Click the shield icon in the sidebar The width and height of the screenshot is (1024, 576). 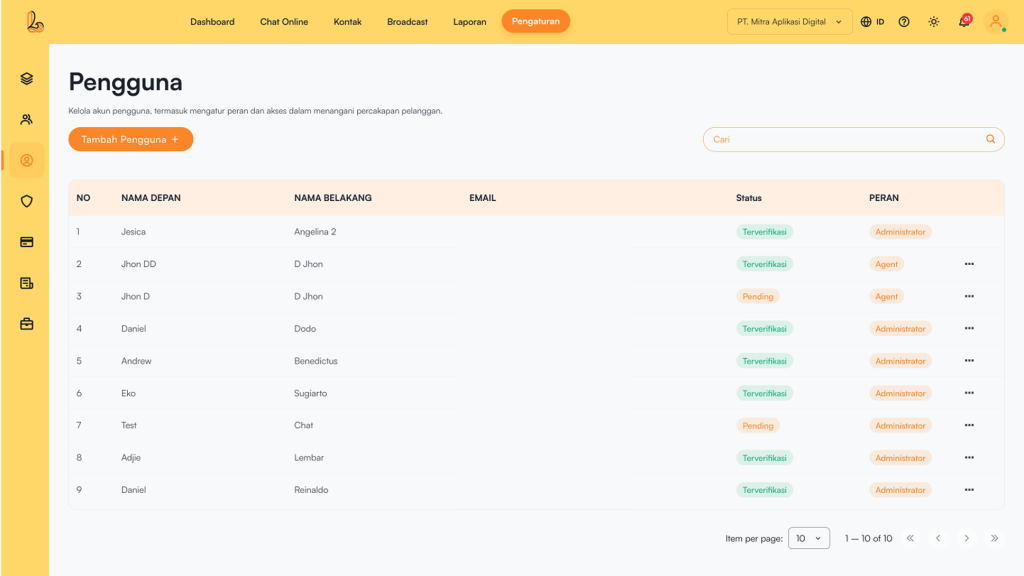[x=27, y=201]
